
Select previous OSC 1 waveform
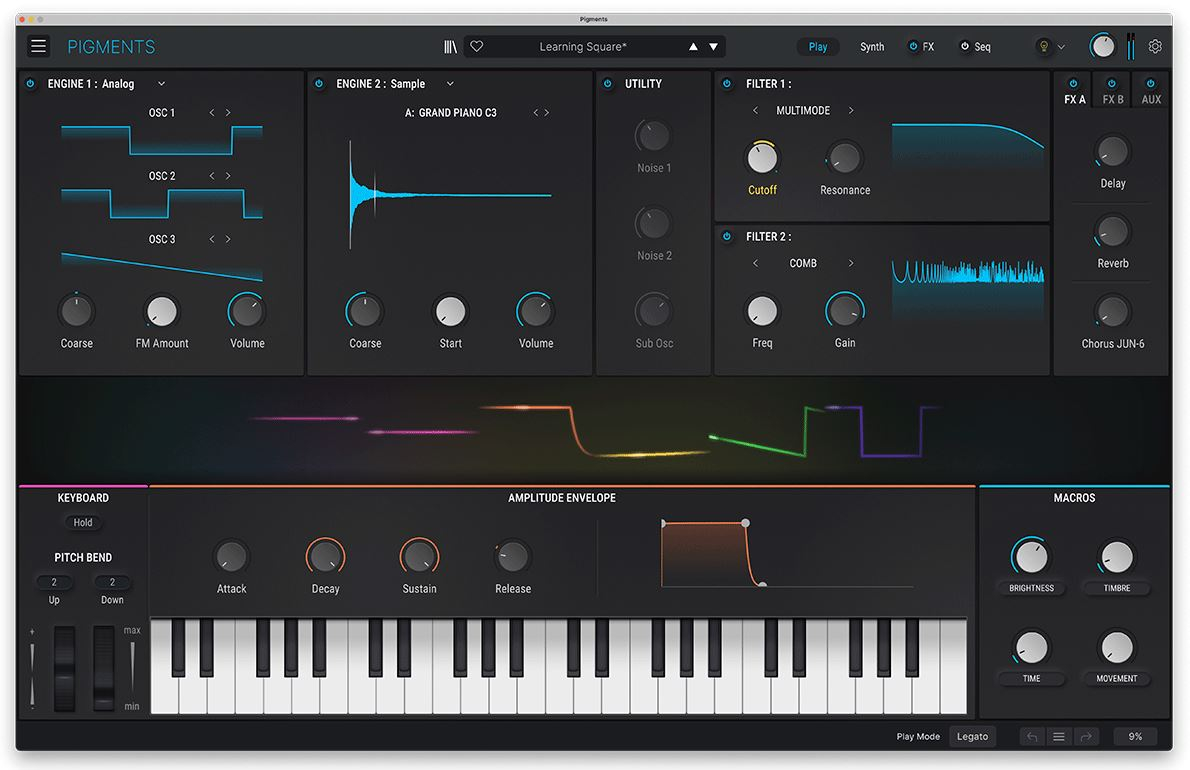[212, 112]
